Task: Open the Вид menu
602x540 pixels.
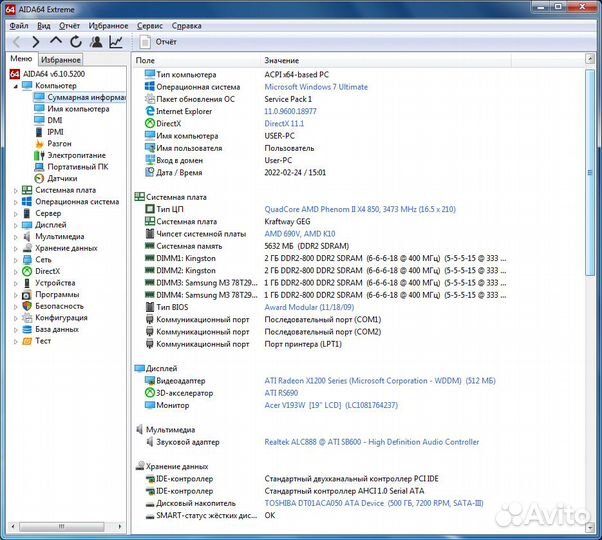Action: [x=44, y=26]
